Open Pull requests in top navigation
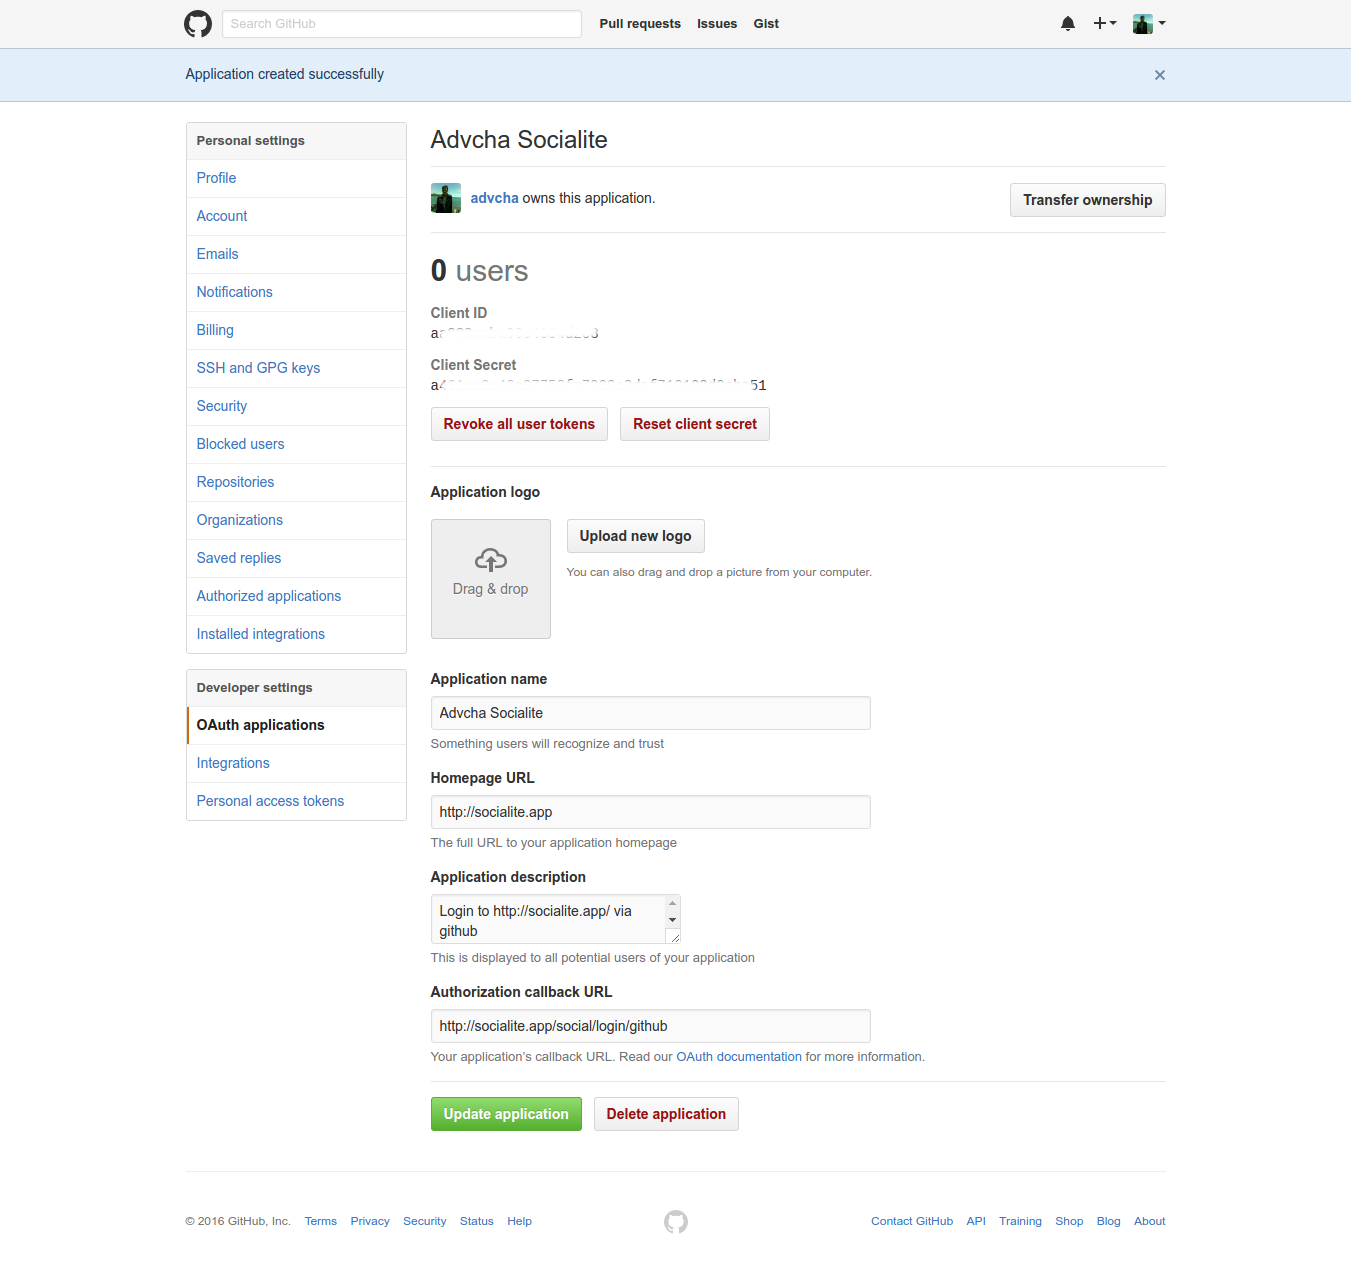The image size is (1351, 1270). [640, 24]
